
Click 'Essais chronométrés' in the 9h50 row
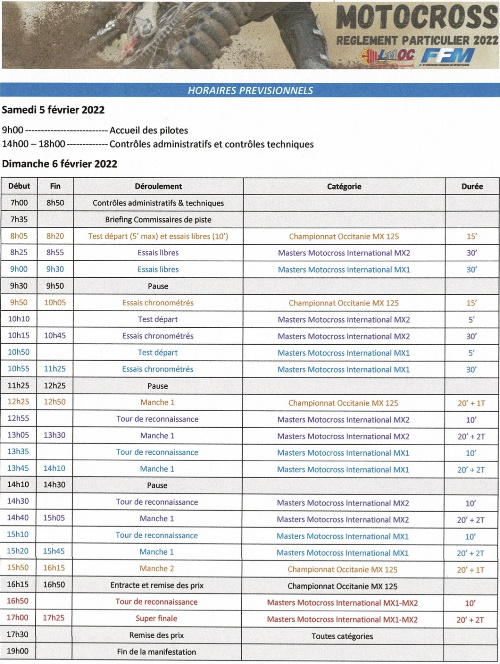[158, 302]
